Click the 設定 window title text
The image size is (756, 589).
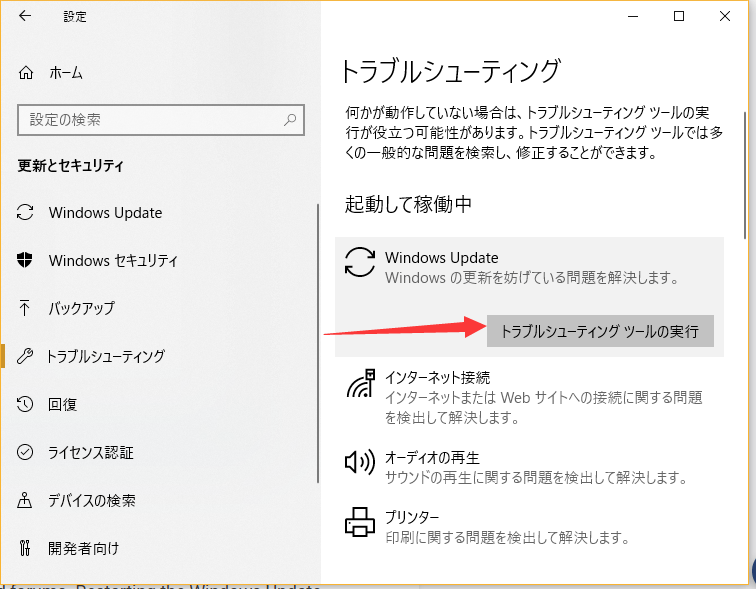(75, 16)
